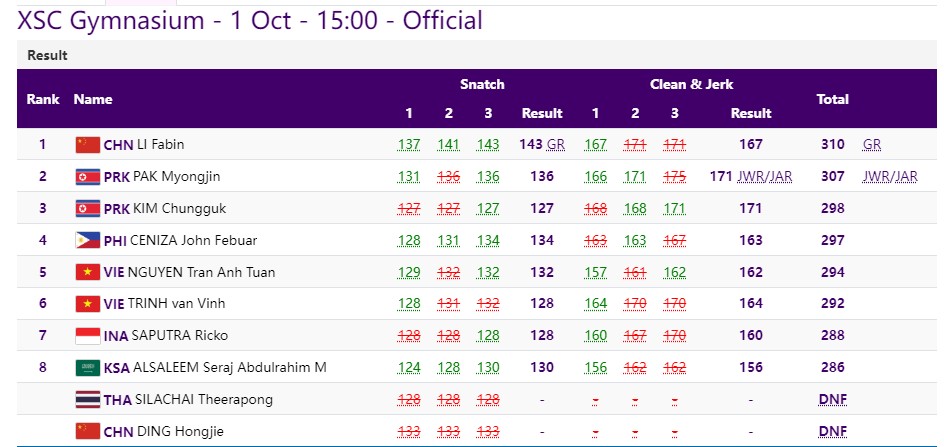Click the GR label next to total 310

click(872, 145)
